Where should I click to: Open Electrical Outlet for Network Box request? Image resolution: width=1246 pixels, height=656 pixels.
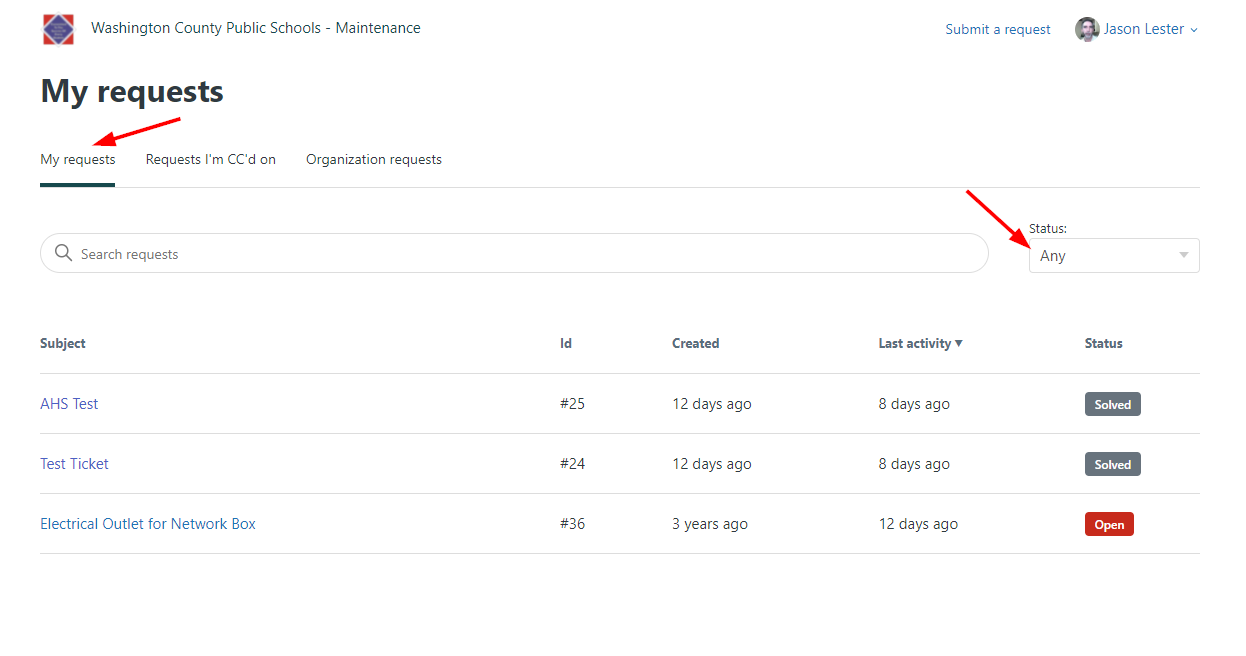pyautogui.click(x=148, y=524)
